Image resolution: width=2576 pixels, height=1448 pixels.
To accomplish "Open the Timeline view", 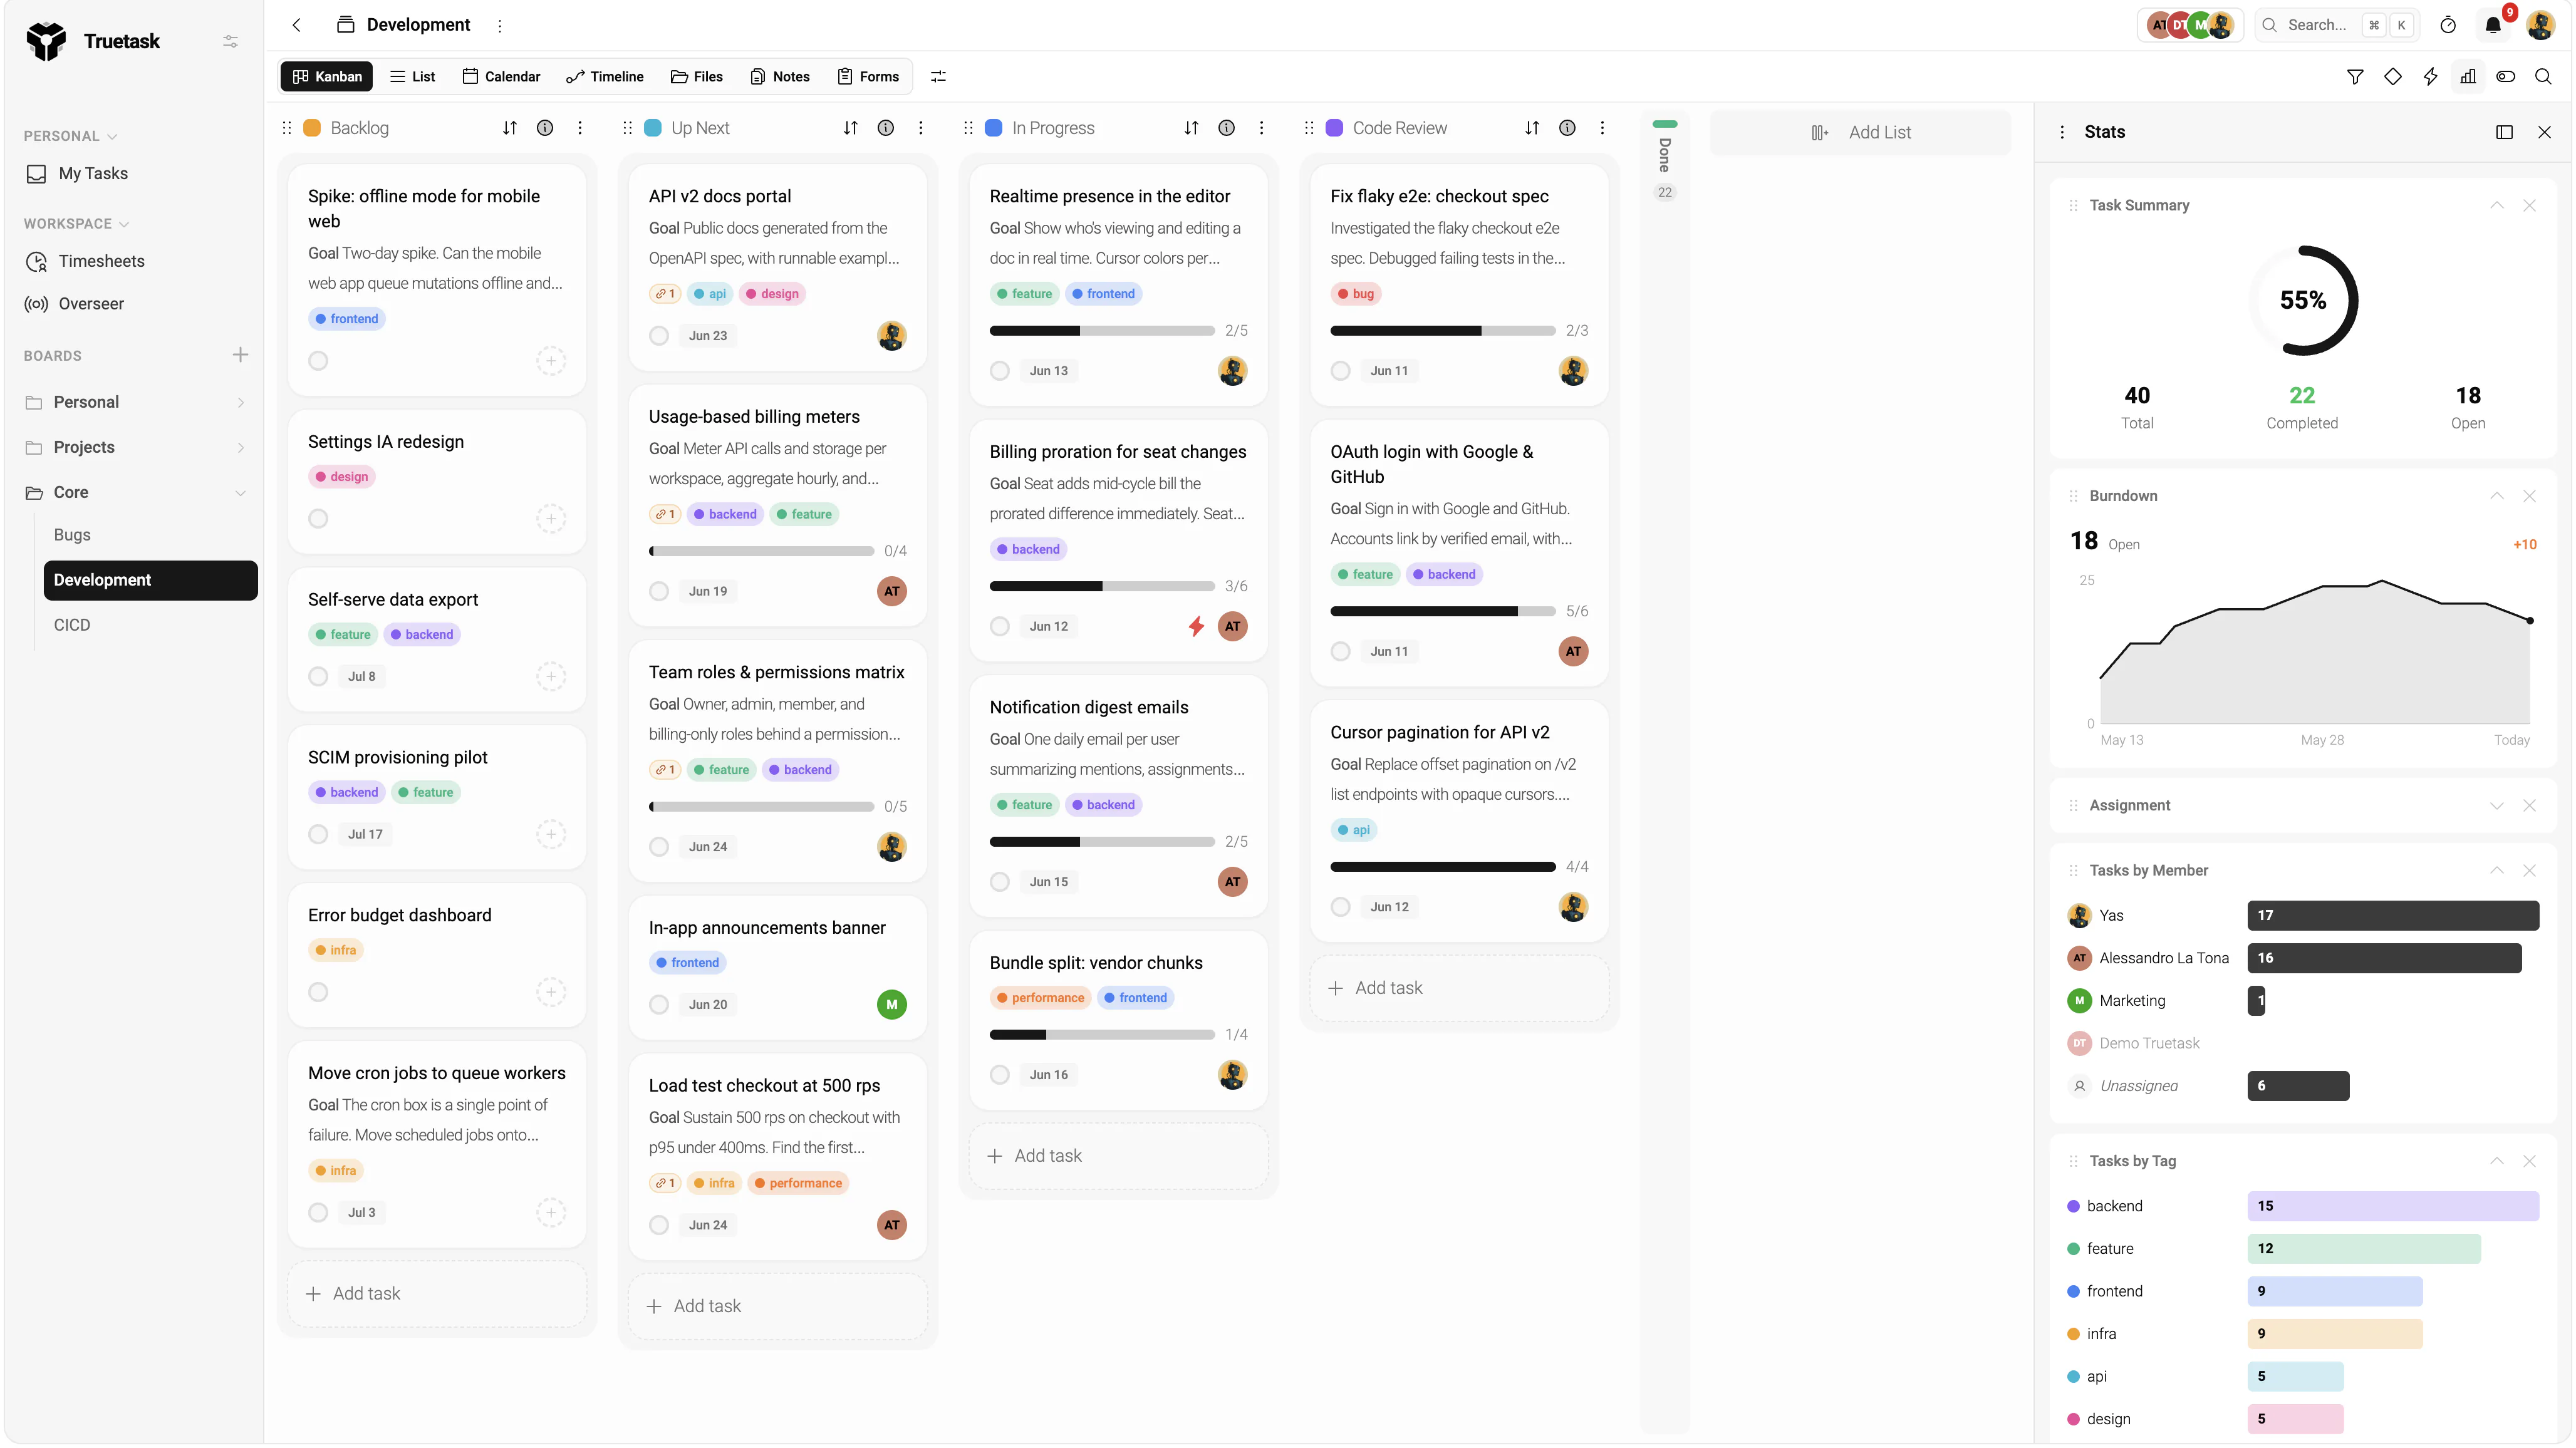I will 605,76.
